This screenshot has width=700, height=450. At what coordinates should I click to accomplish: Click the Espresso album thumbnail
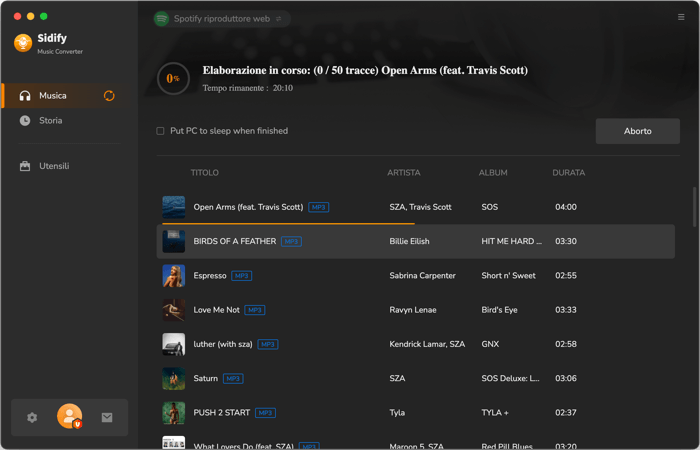(174, 275)
